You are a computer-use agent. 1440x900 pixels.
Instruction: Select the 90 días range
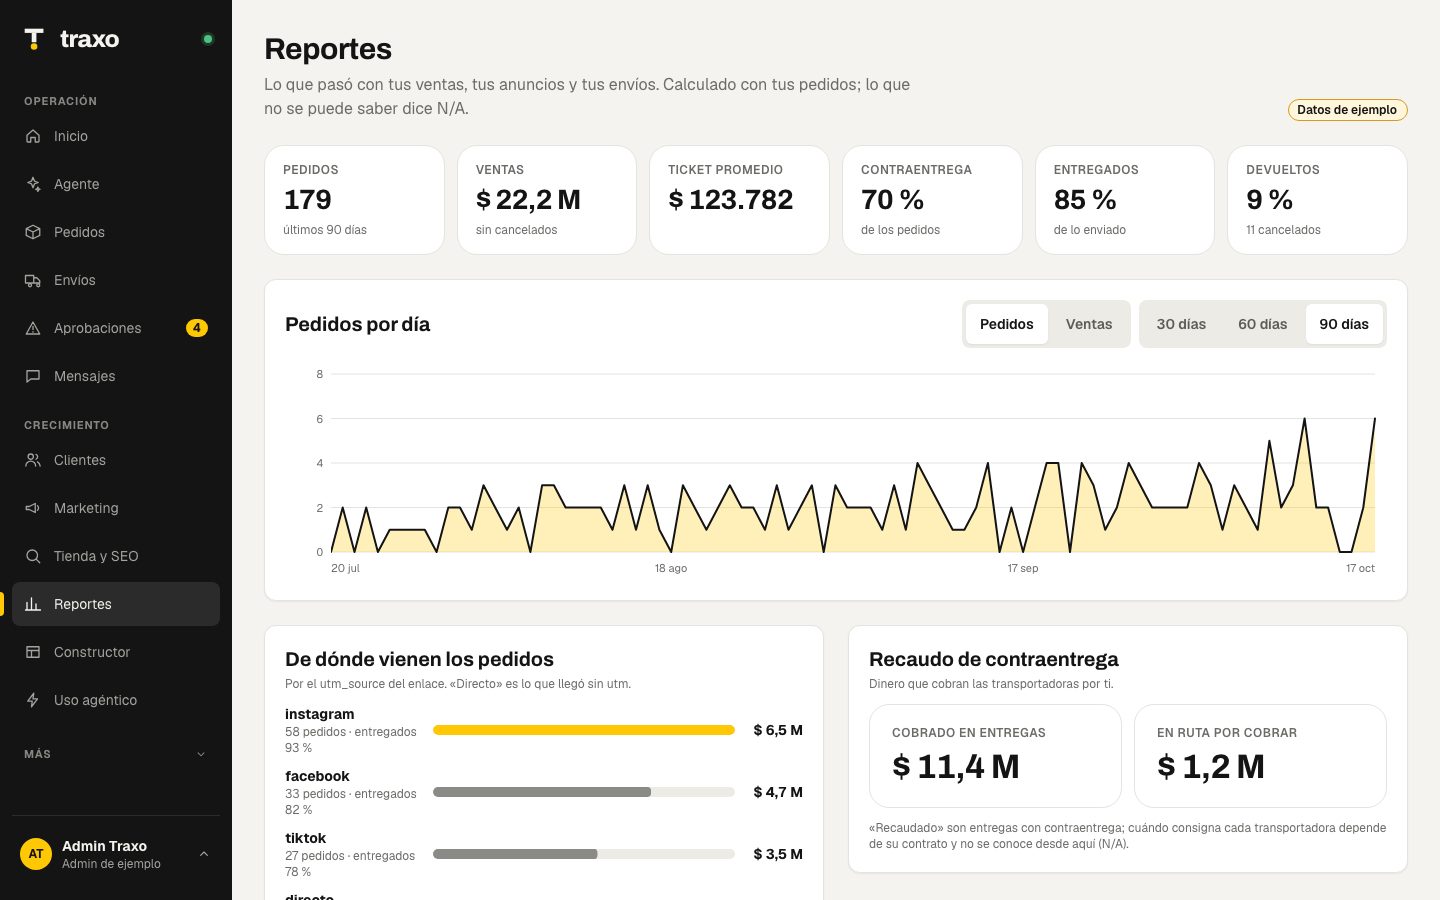point(1344,324)
